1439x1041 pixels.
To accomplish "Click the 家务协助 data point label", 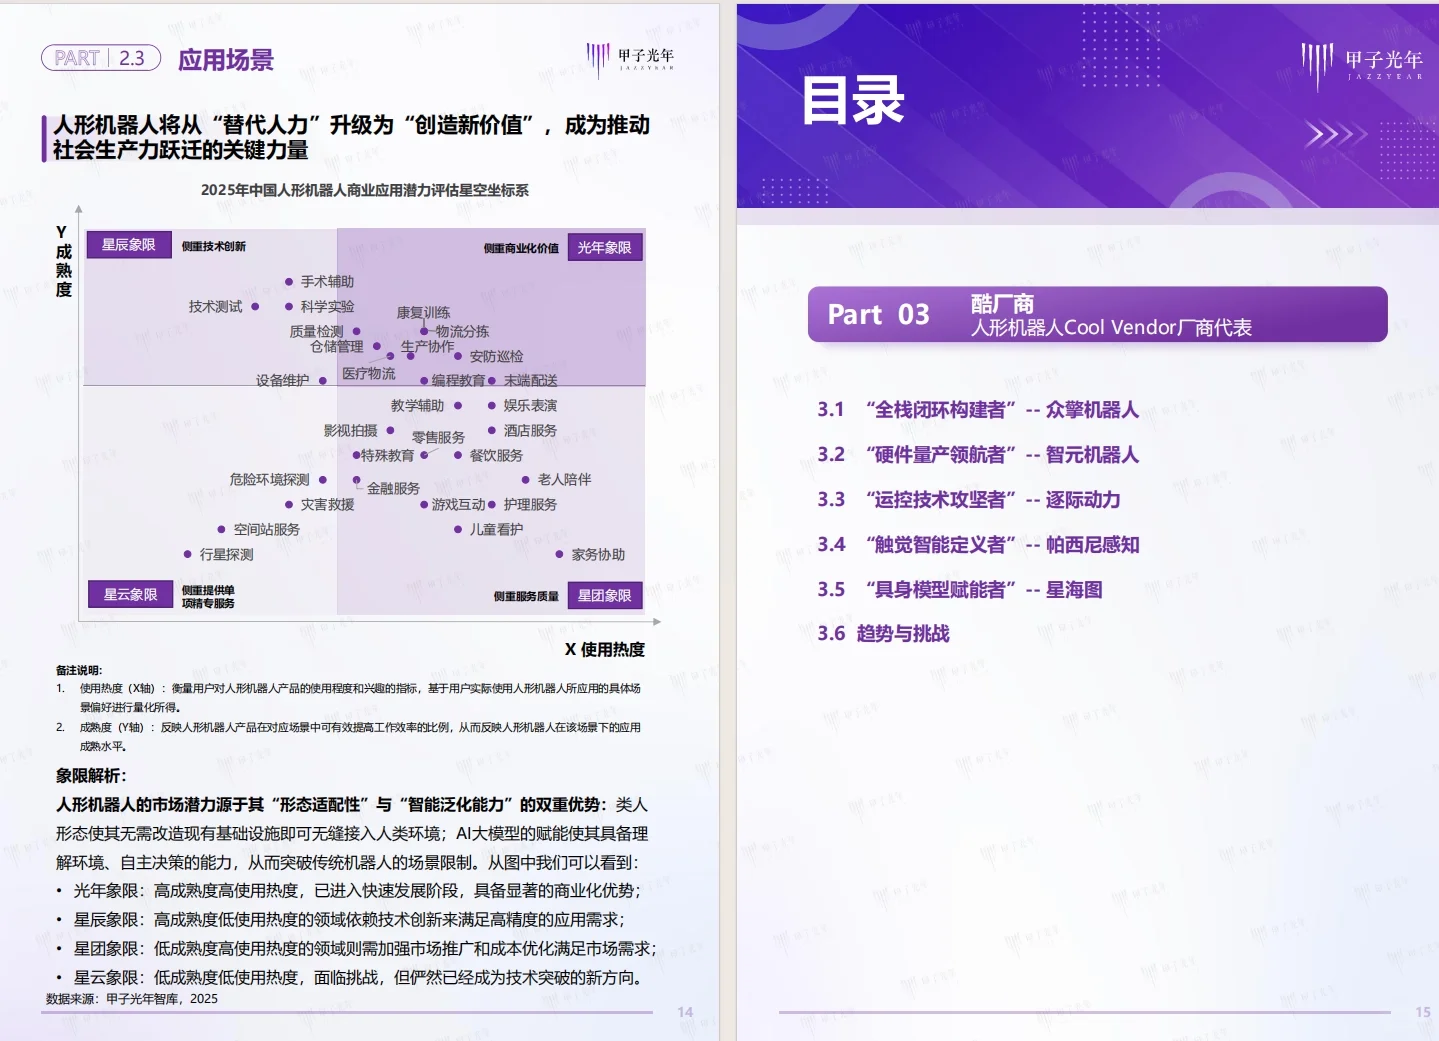I will pyautogui.click(x=598, y=555).
